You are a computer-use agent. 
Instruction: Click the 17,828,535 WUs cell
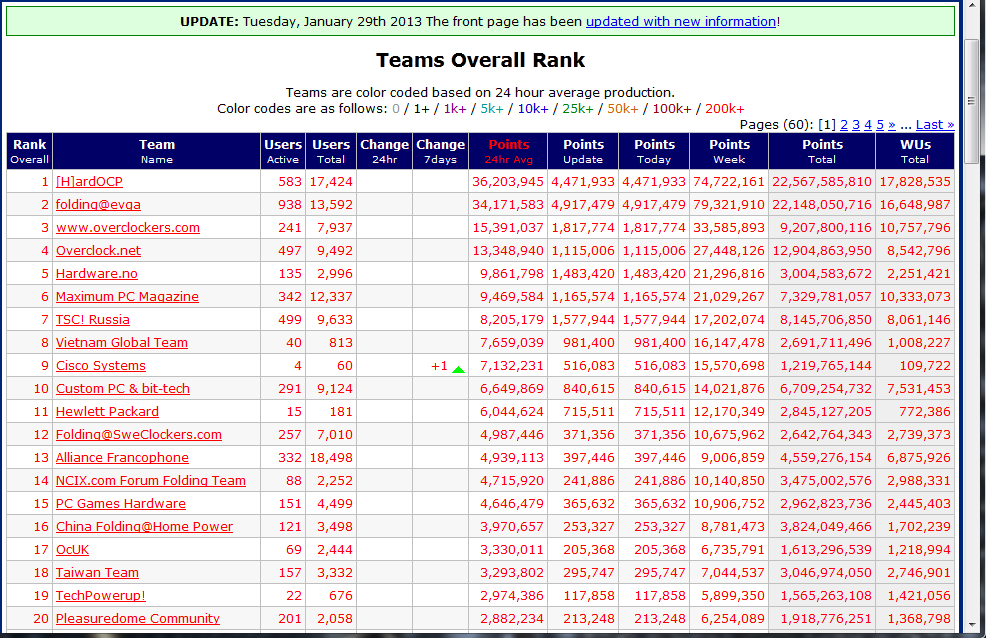click(915, 182)
